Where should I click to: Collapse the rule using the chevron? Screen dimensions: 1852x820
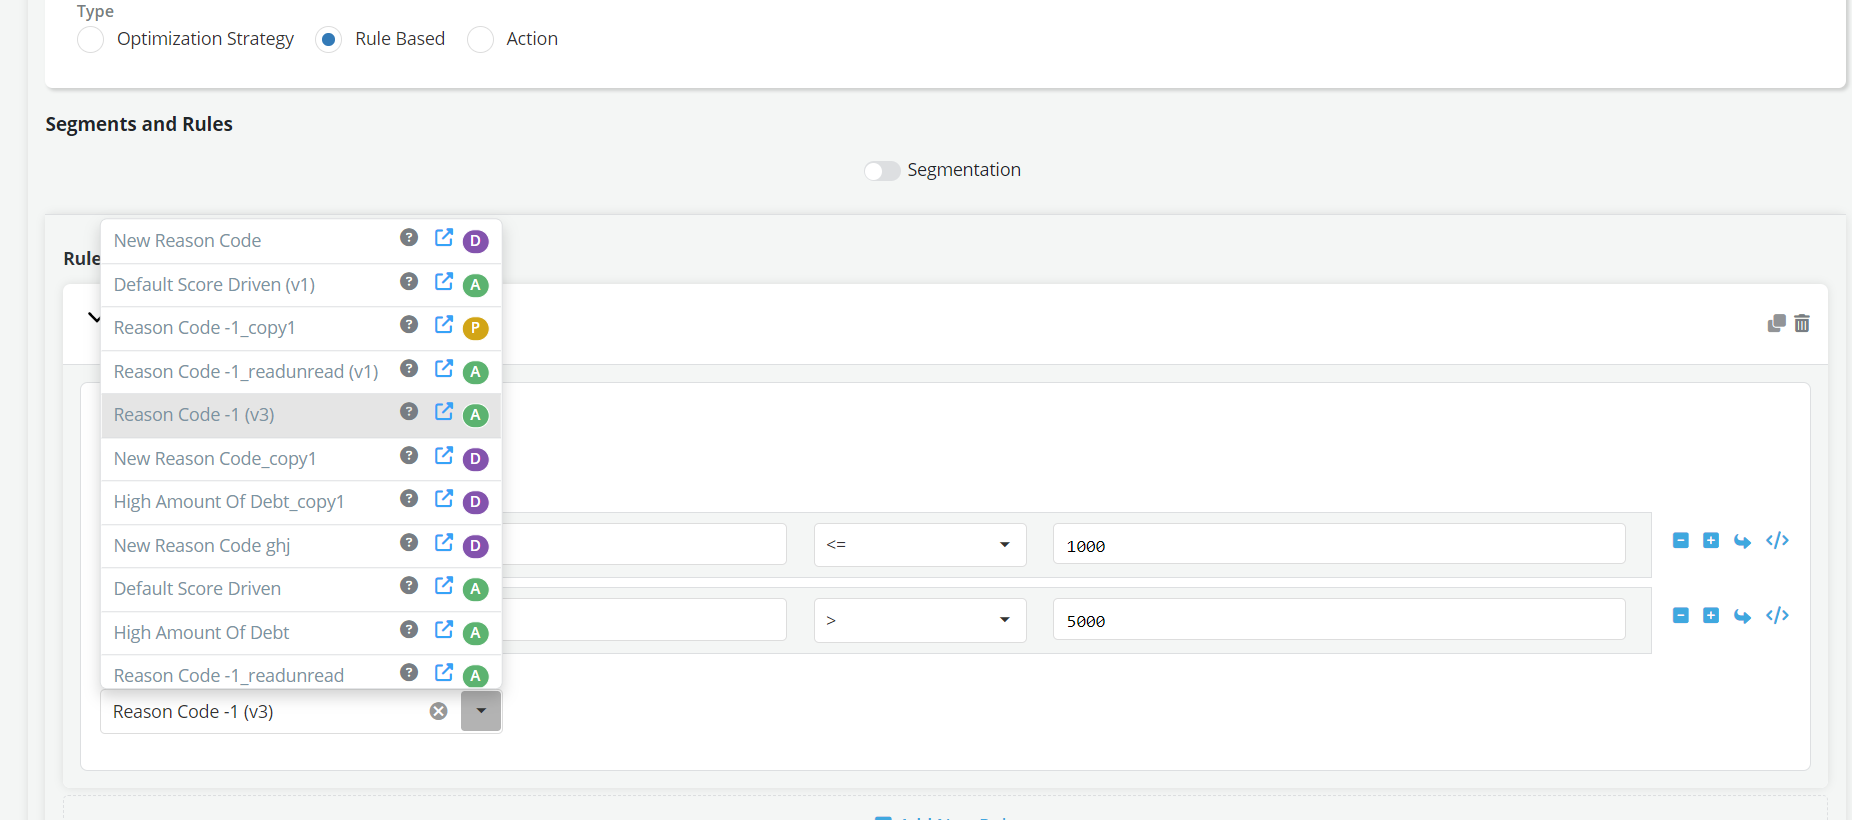tap(93, 318)
